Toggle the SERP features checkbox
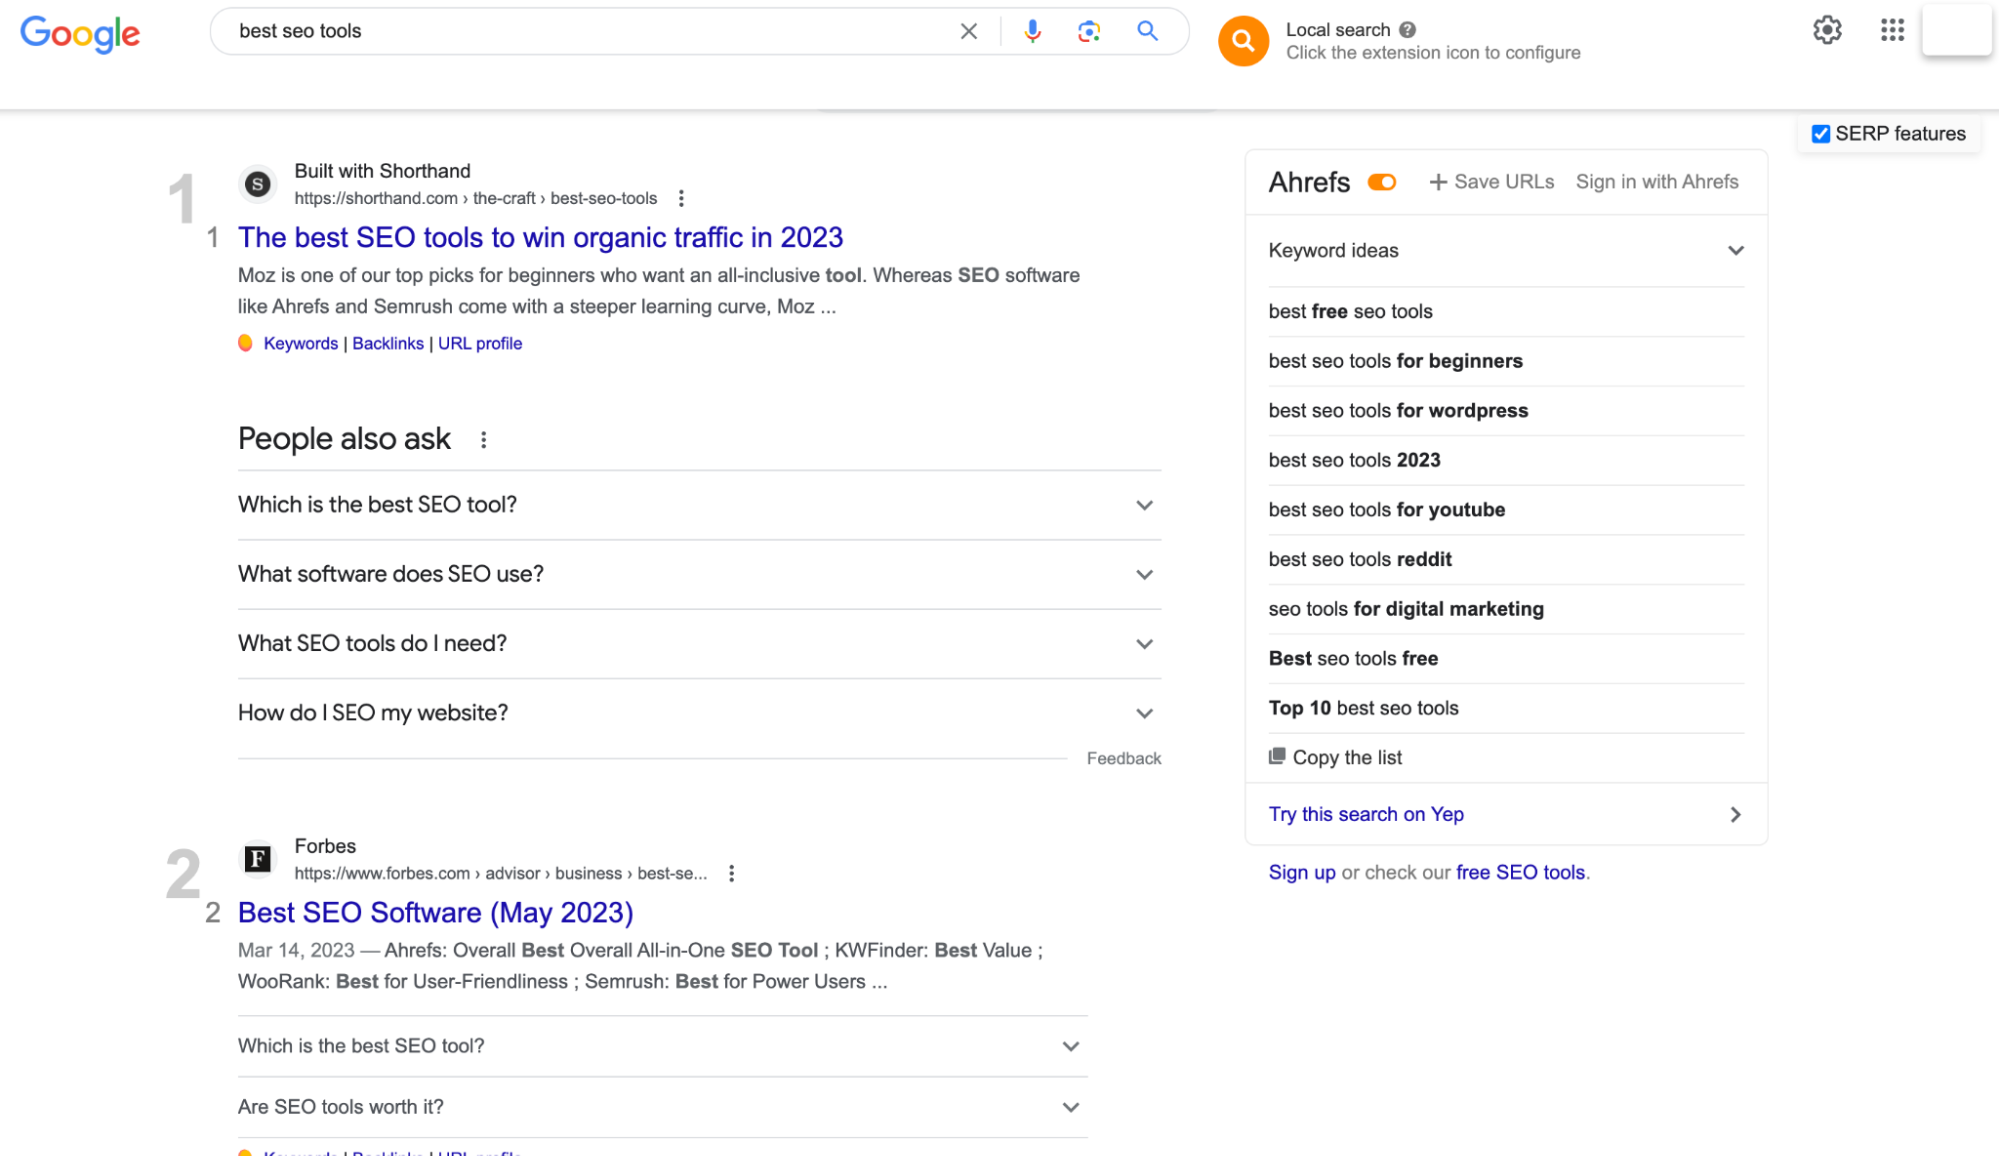The height and width of the screenshot is (1156, 1999). click(x=1821, y=133)
